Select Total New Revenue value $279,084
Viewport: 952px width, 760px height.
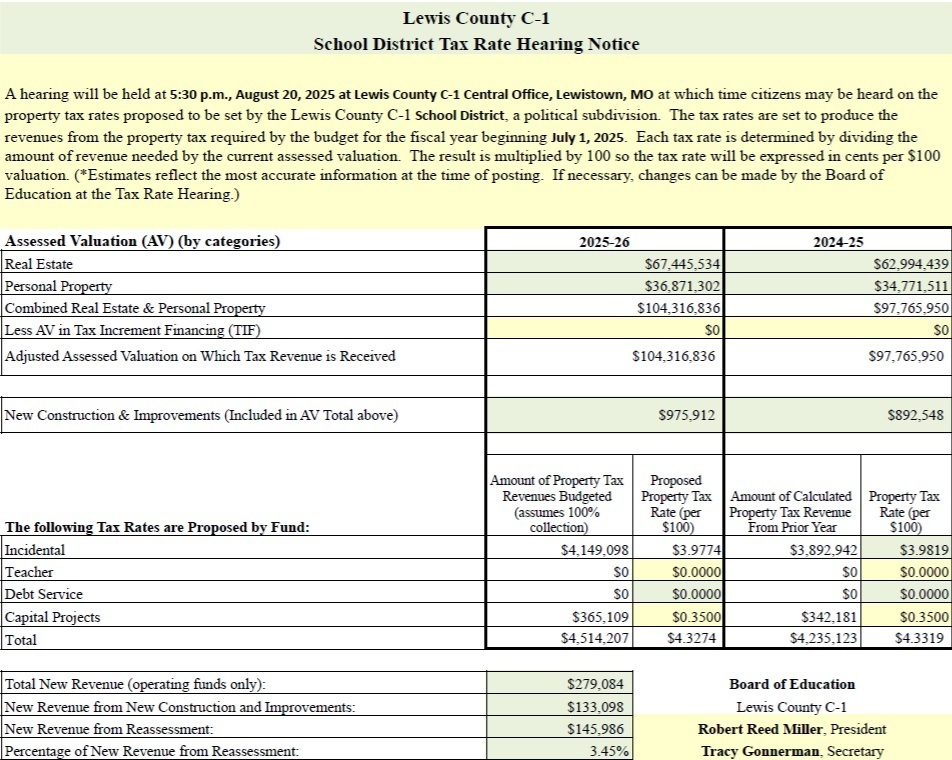(596, 684)
